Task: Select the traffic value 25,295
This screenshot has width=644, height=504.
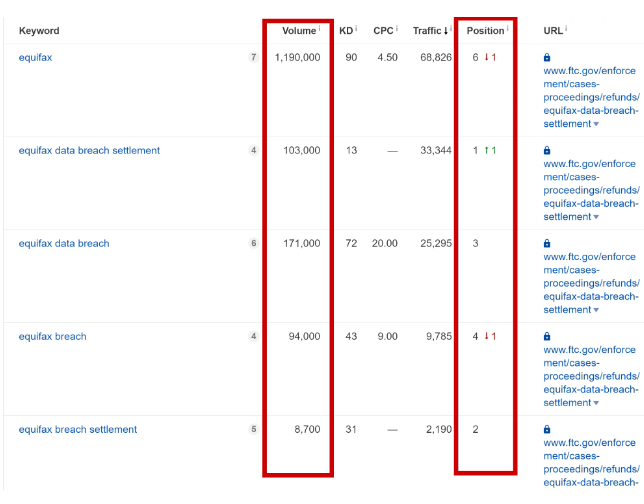Action: (436, 244)
